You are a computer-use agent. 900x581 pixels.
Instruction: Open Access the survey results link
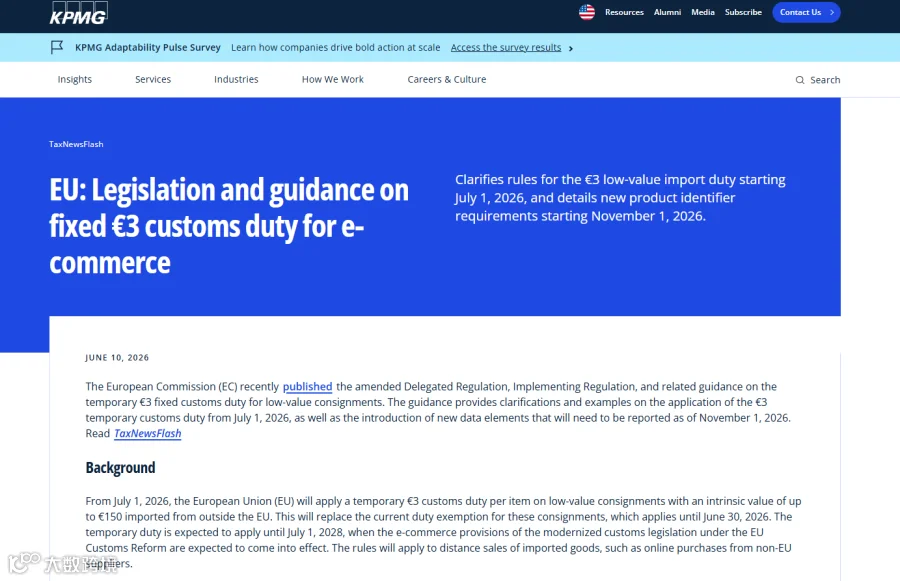click(x=506, y=48)
